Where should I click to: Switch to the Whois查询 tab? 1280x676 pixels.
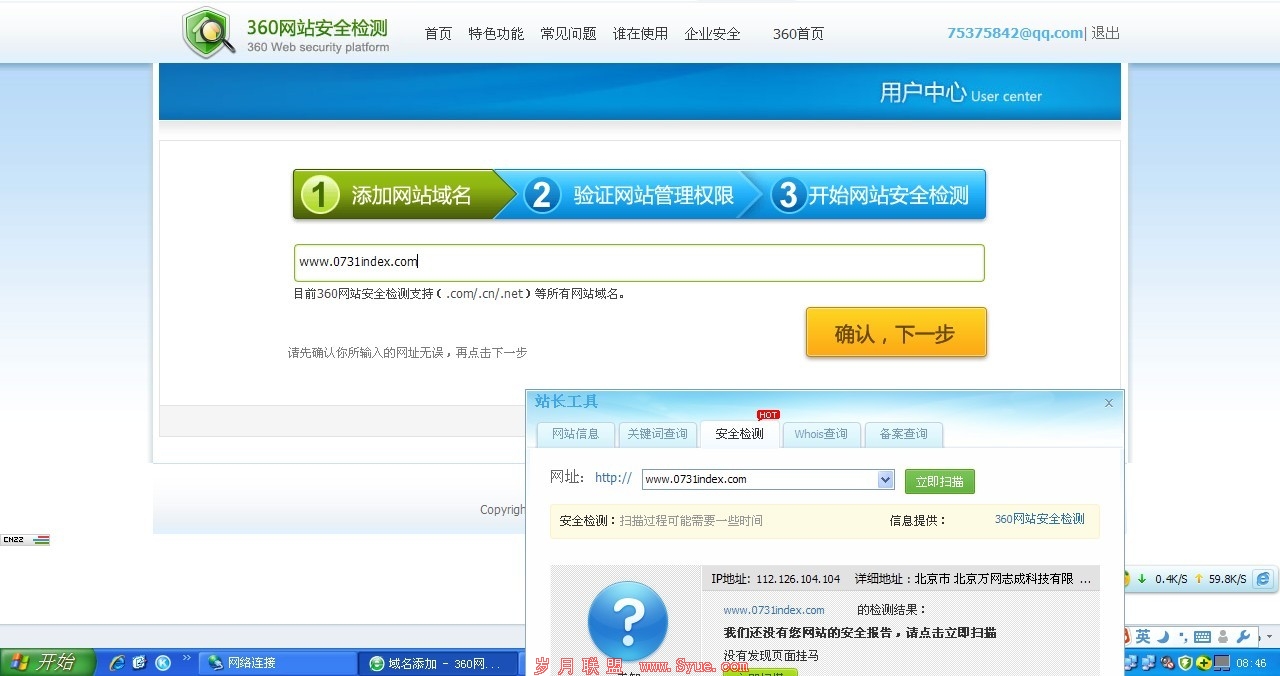(821, 434)
